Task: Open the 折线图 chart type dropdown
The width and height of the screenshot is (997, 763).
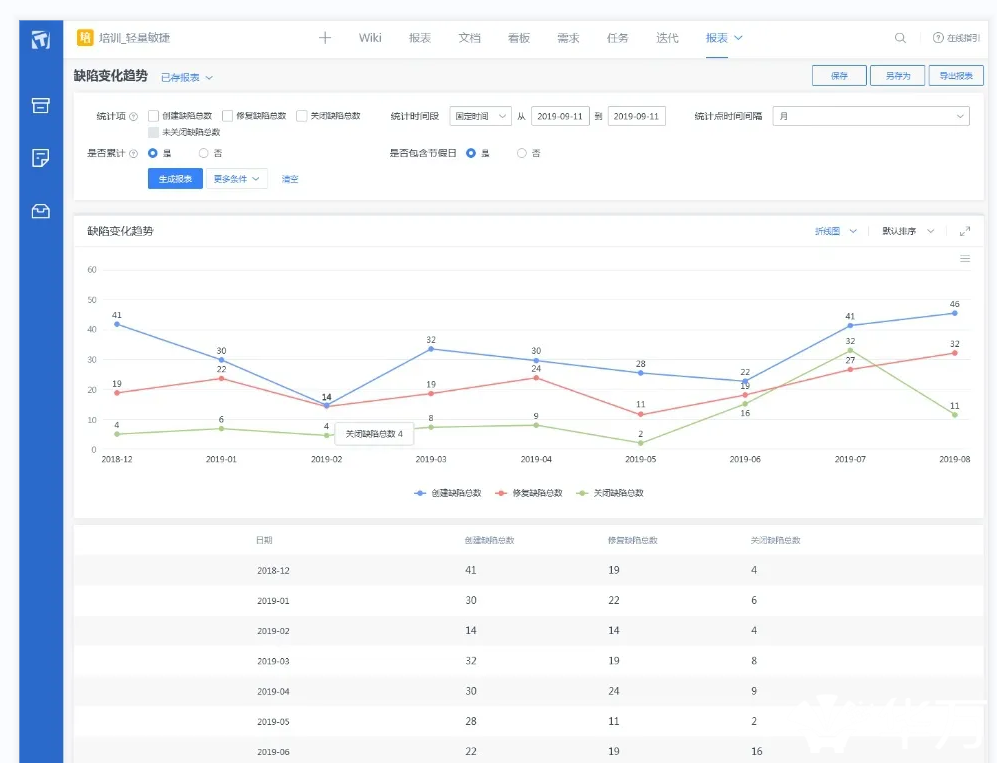Action: 836,231
